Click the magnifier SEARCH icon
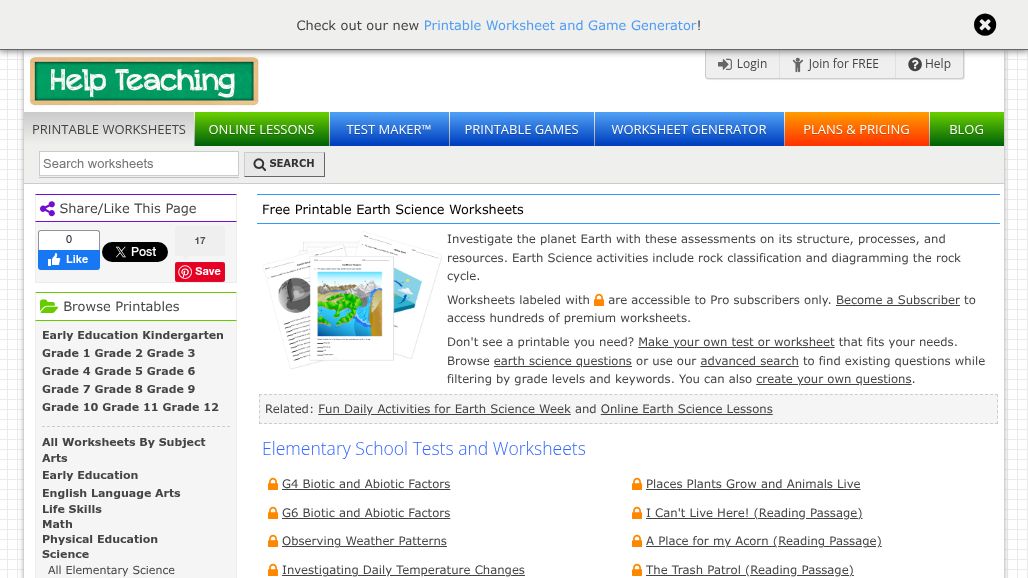1028x578 pixels. 260,163
